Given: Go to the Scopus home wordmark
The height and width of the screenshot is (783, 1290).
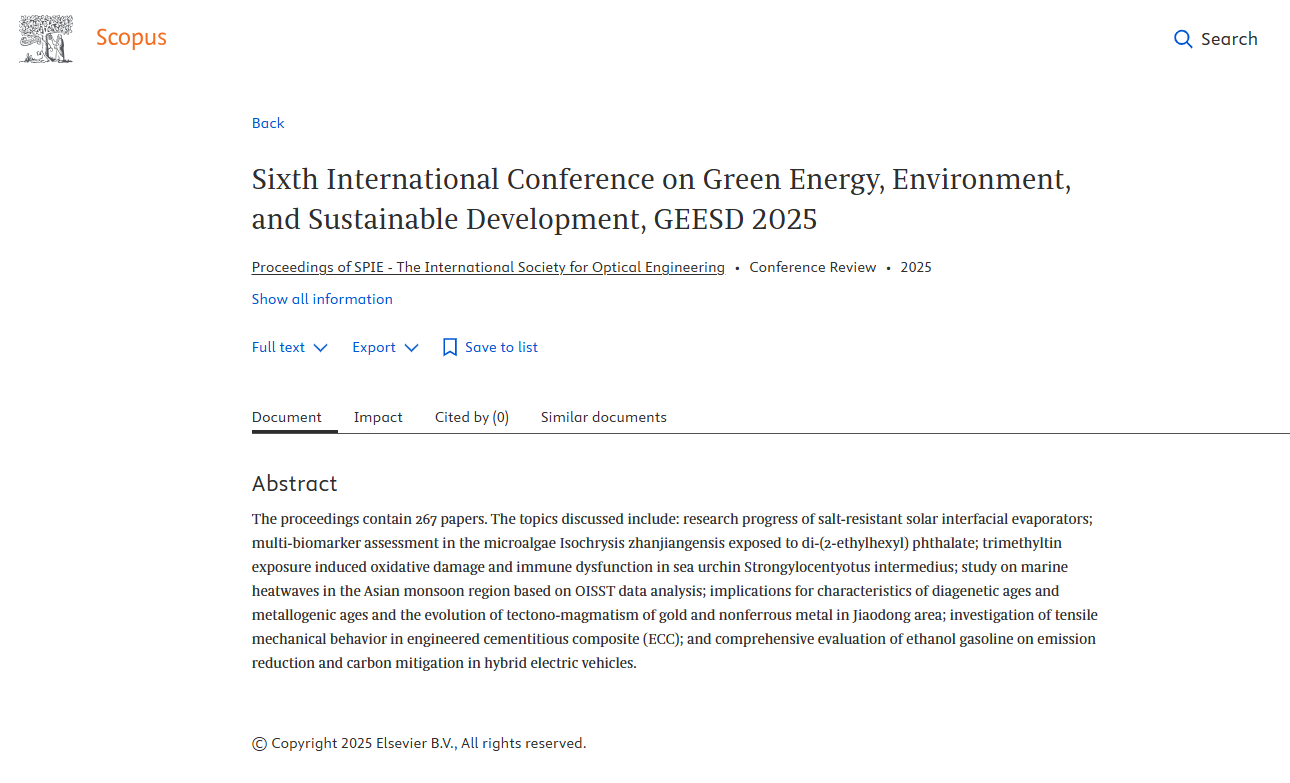Looking at the screenshot, I should pyautogui.click(x=131, y=38).
